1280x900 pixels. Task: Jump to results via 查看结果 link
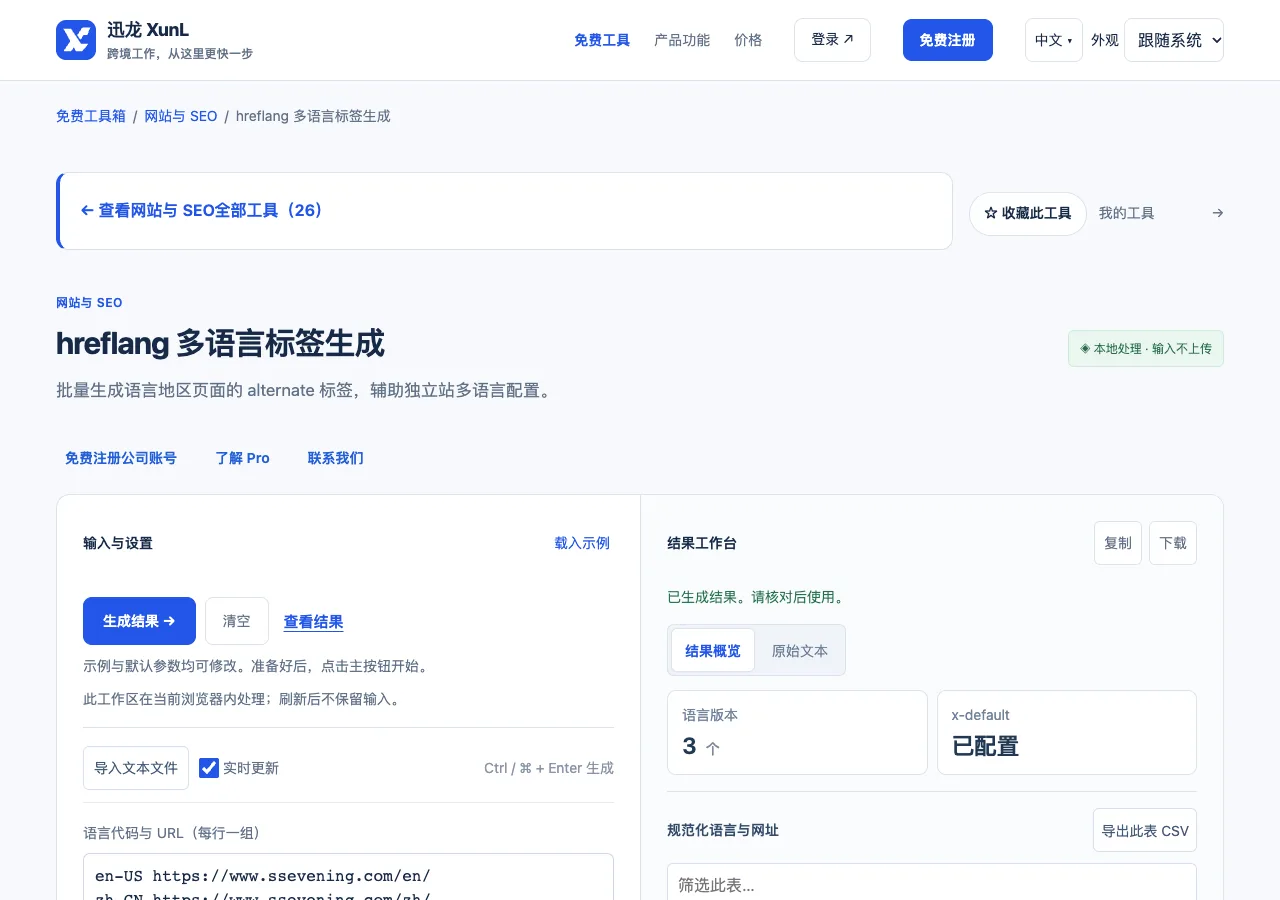tap(314, 621)
